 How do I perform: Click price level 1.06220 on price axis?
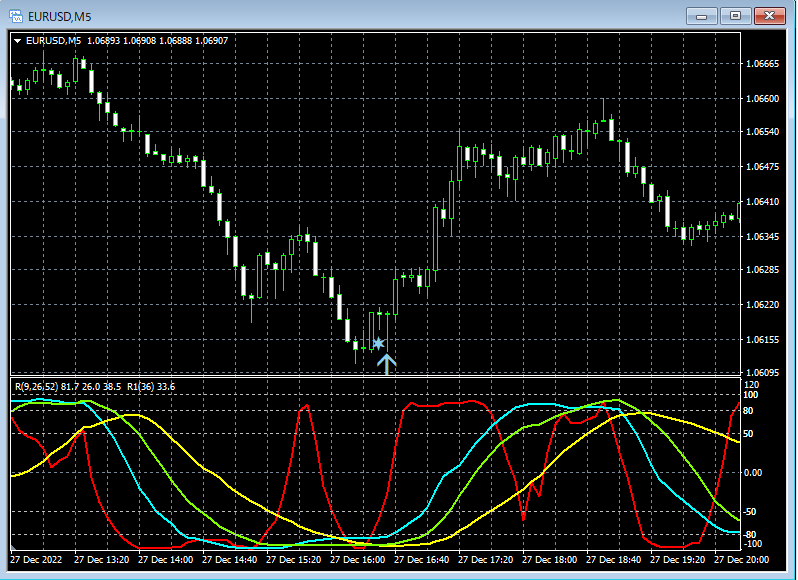[x=762, y=305]
